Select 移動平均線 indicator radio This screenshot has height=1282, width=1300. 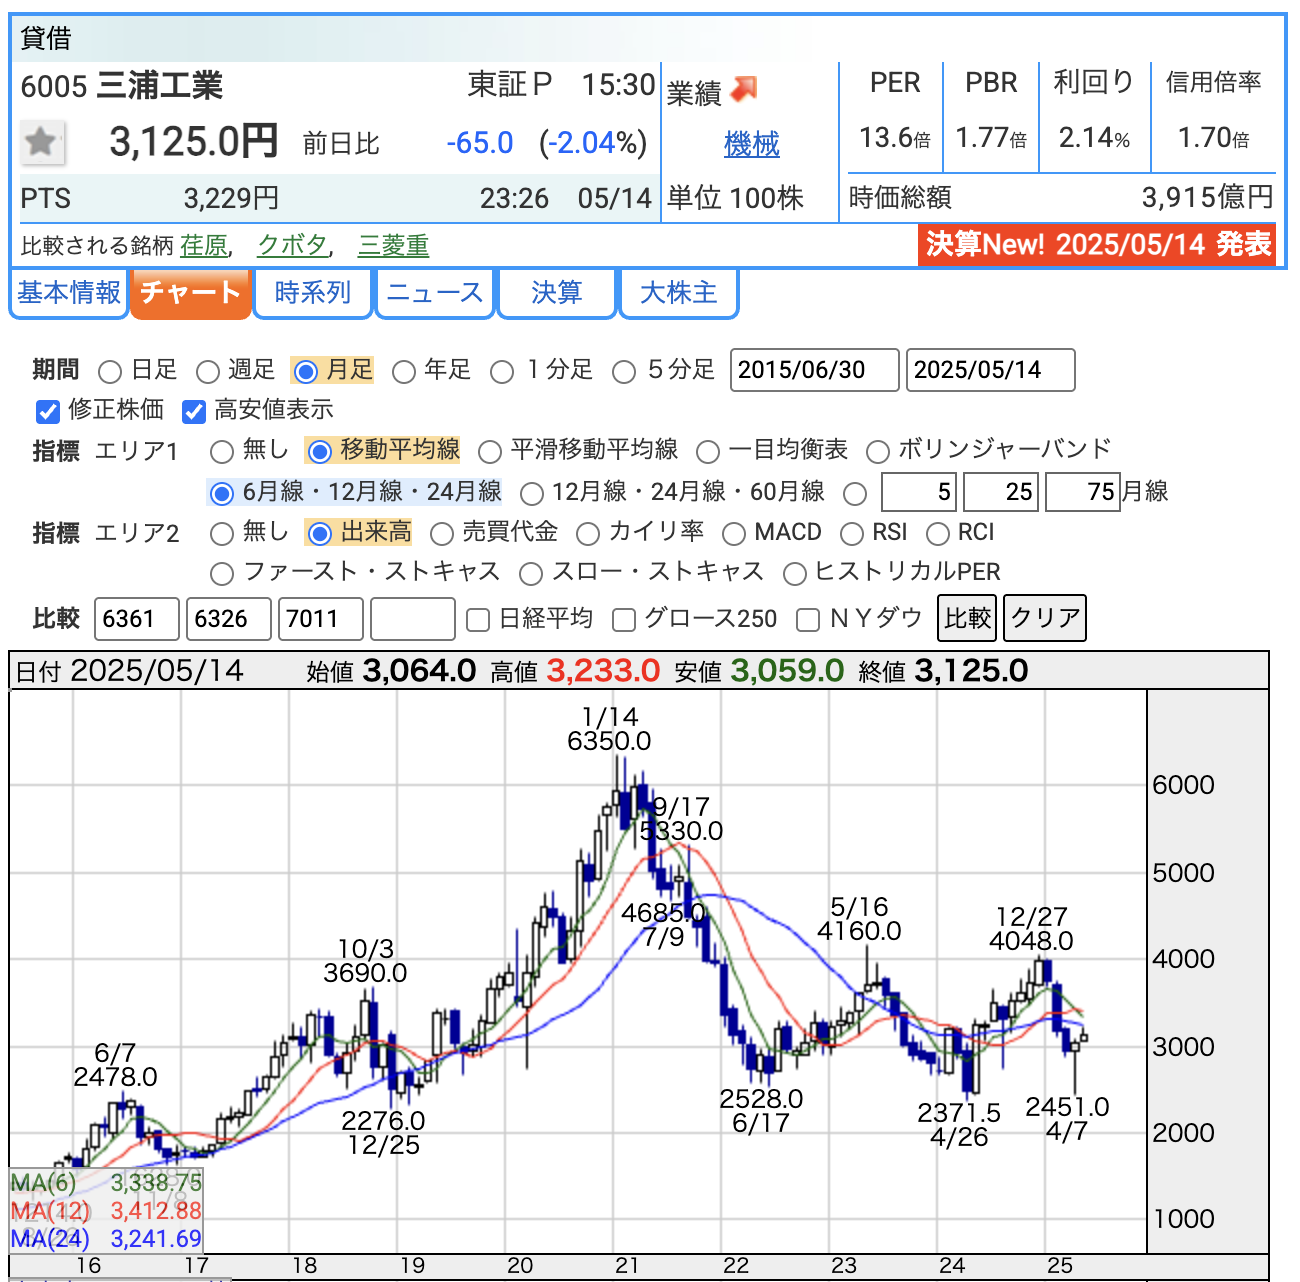320,452
